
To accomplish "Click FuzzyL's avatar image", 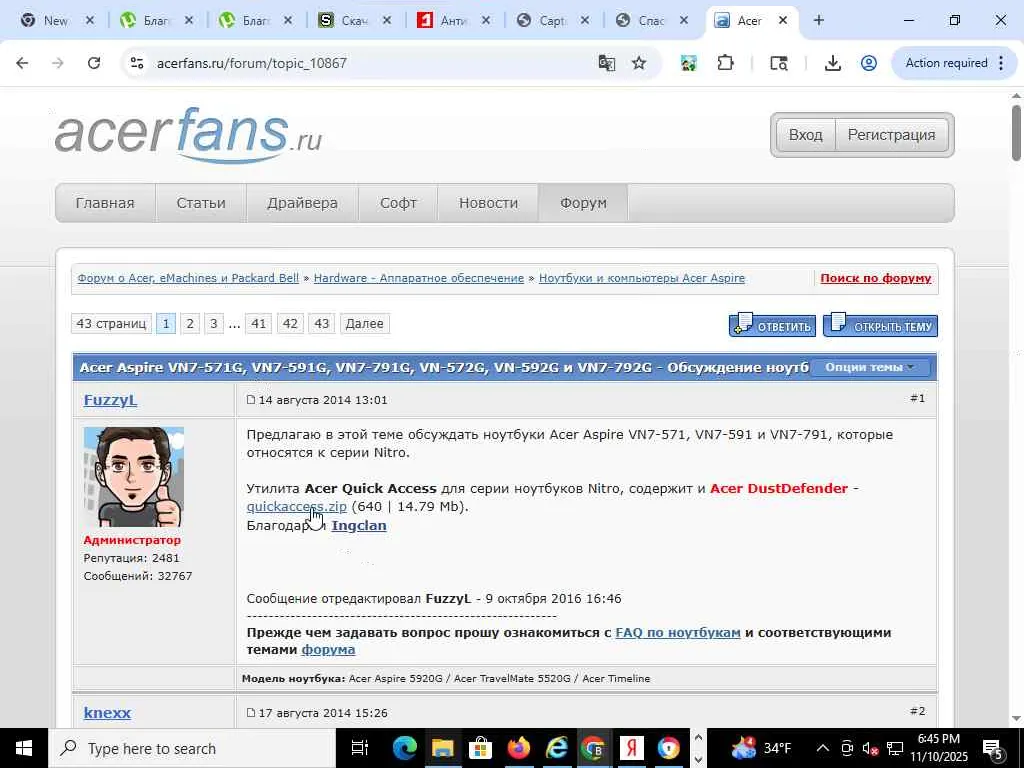I will point(134,477).
